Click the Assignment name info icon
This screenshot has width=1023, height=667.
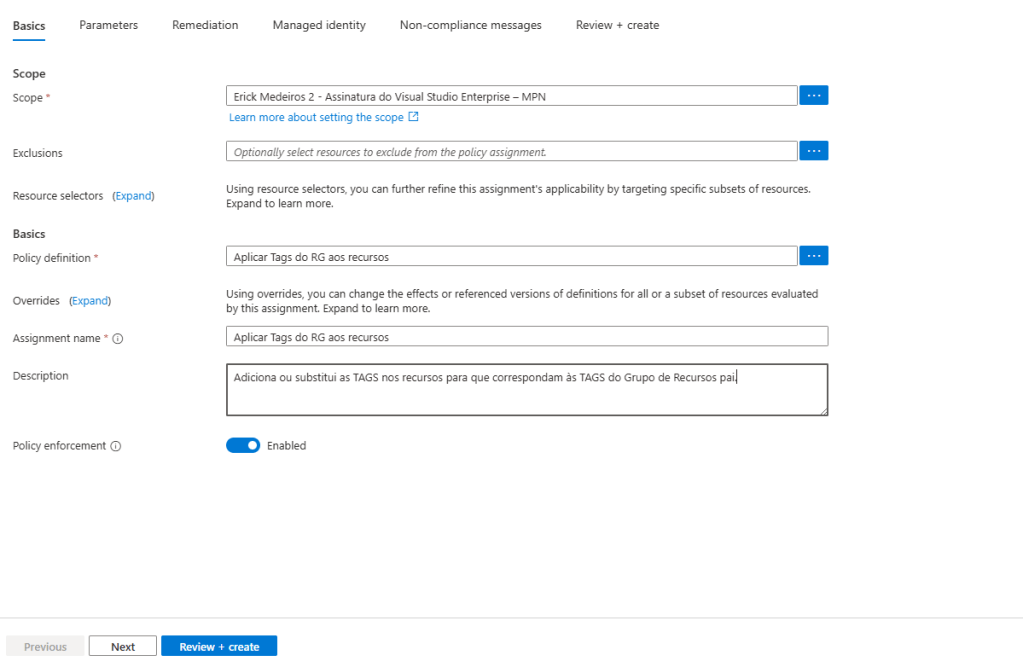point(118,339)
